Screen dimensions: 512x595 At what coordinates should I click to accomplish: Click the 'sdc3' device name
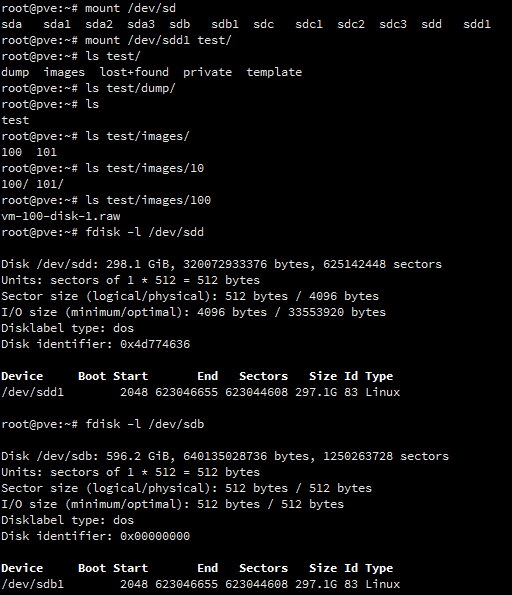(393, 24)
